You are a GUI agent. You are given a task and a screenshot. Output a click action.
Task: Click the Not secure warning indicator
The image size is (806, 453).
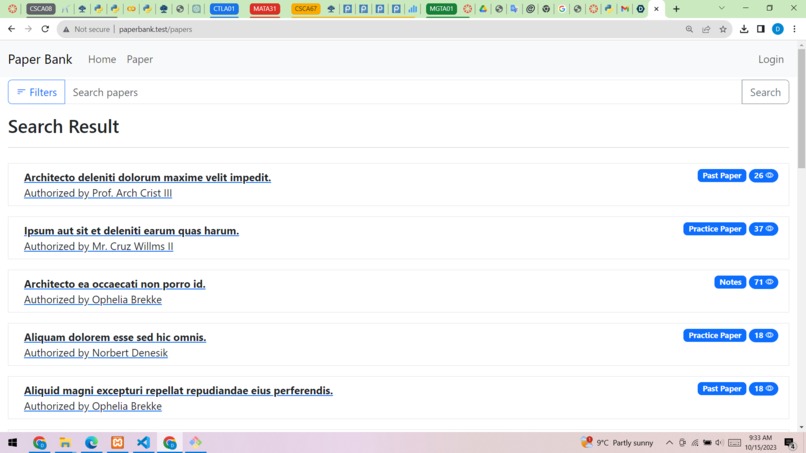tap(86, 29)
